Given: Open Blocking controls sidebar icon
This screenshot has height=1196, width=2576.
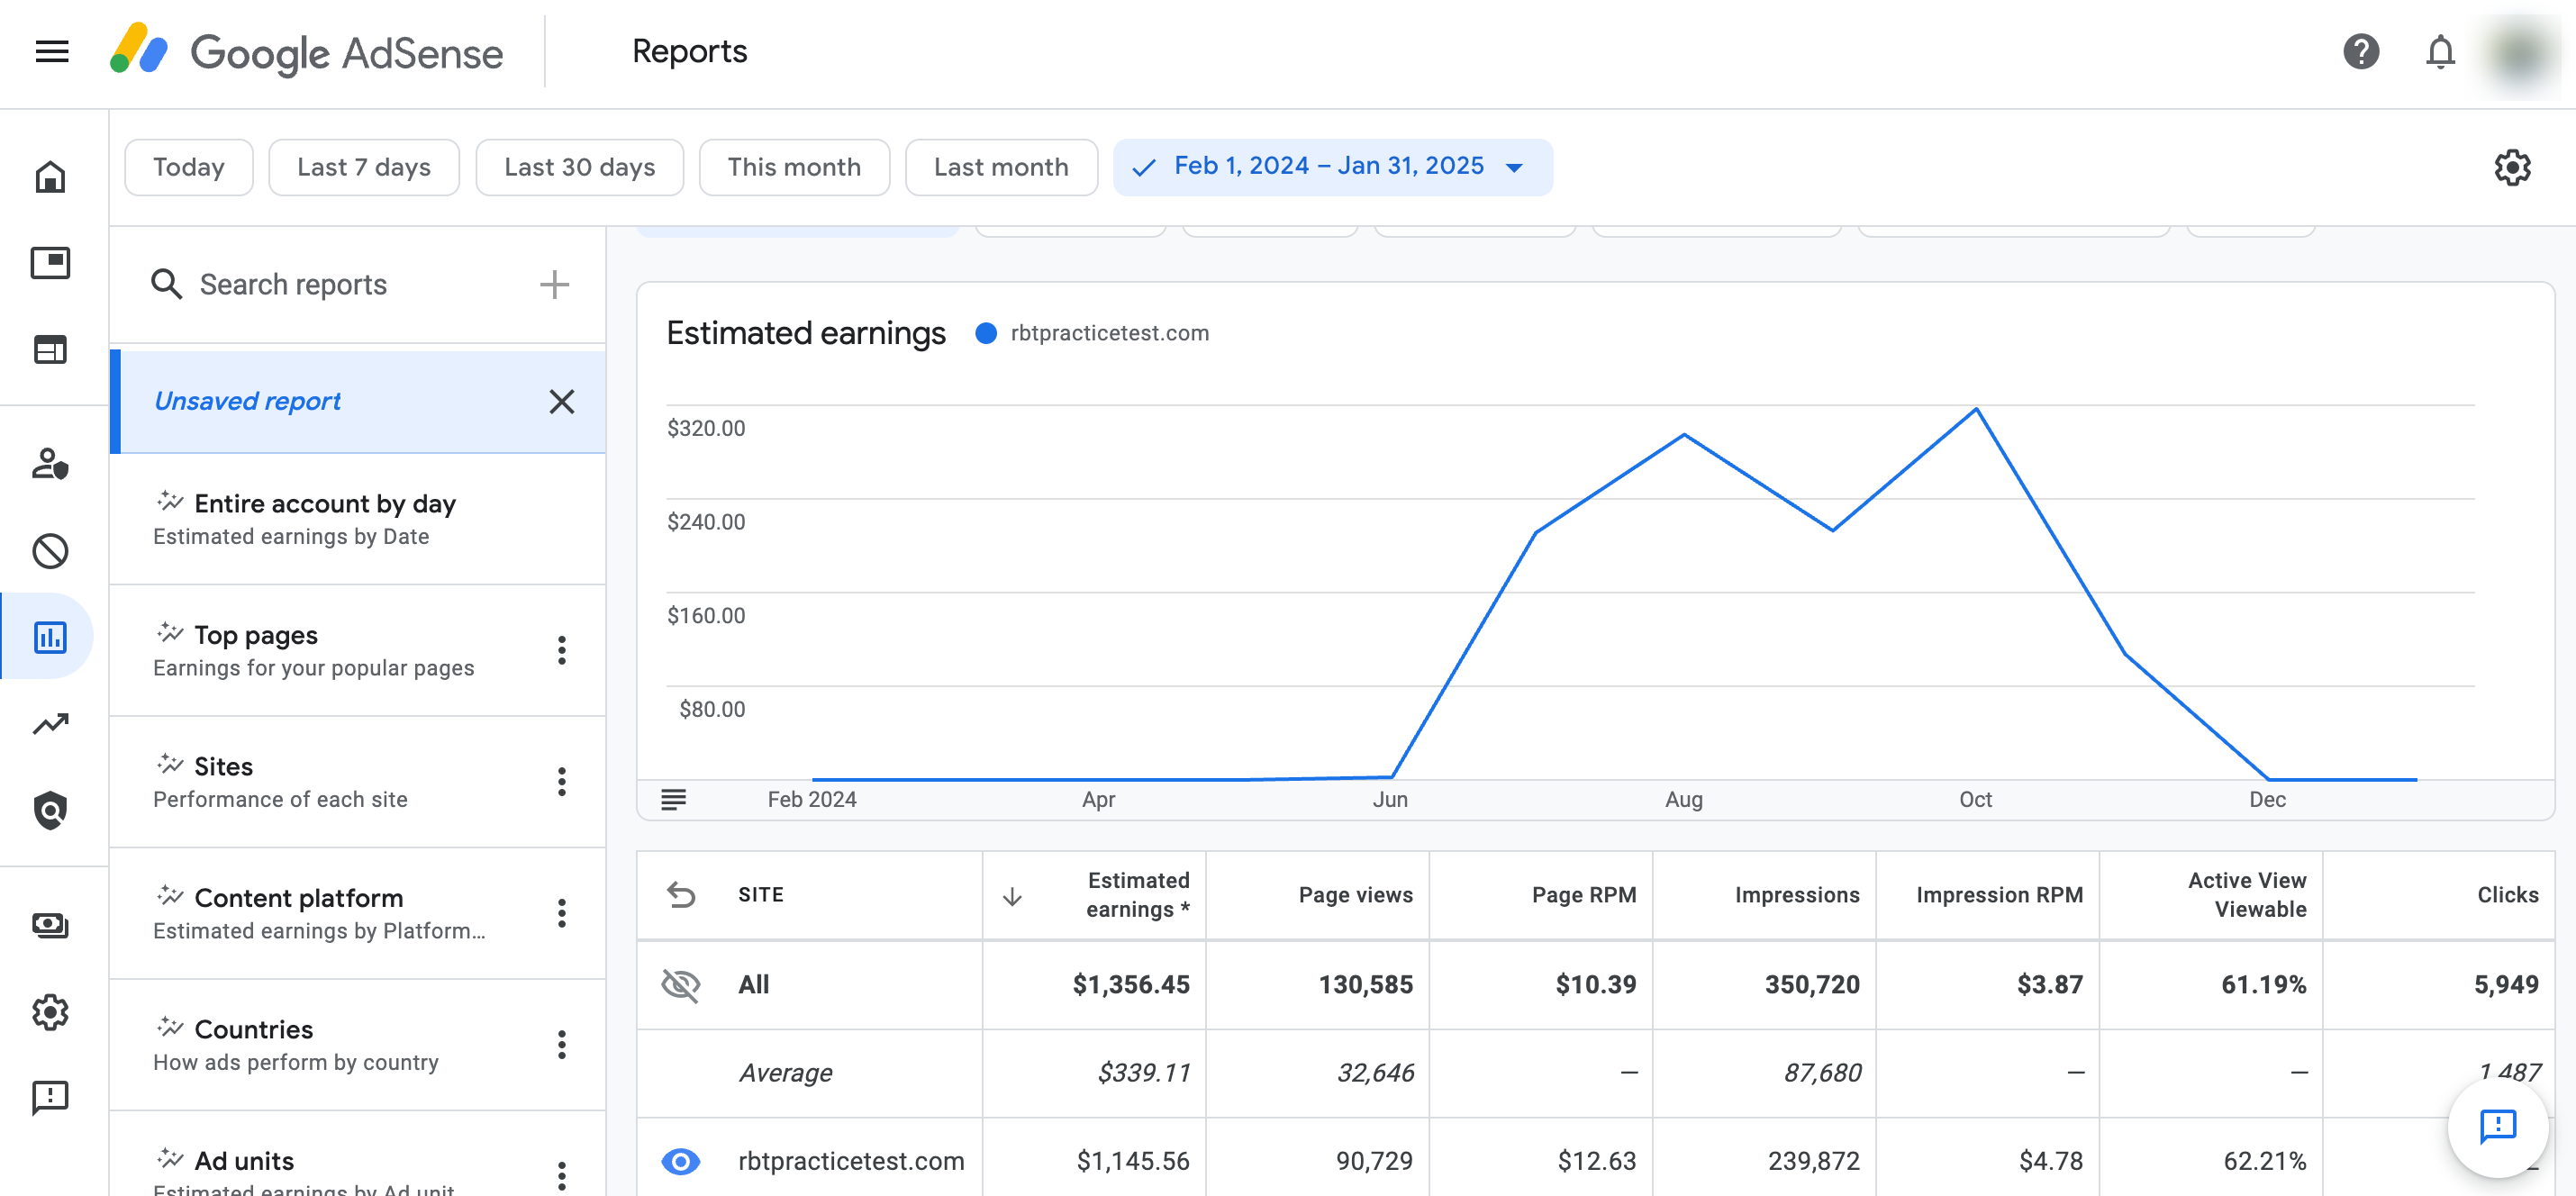Looking at the screenshot, I should click(x=50, y=551).
